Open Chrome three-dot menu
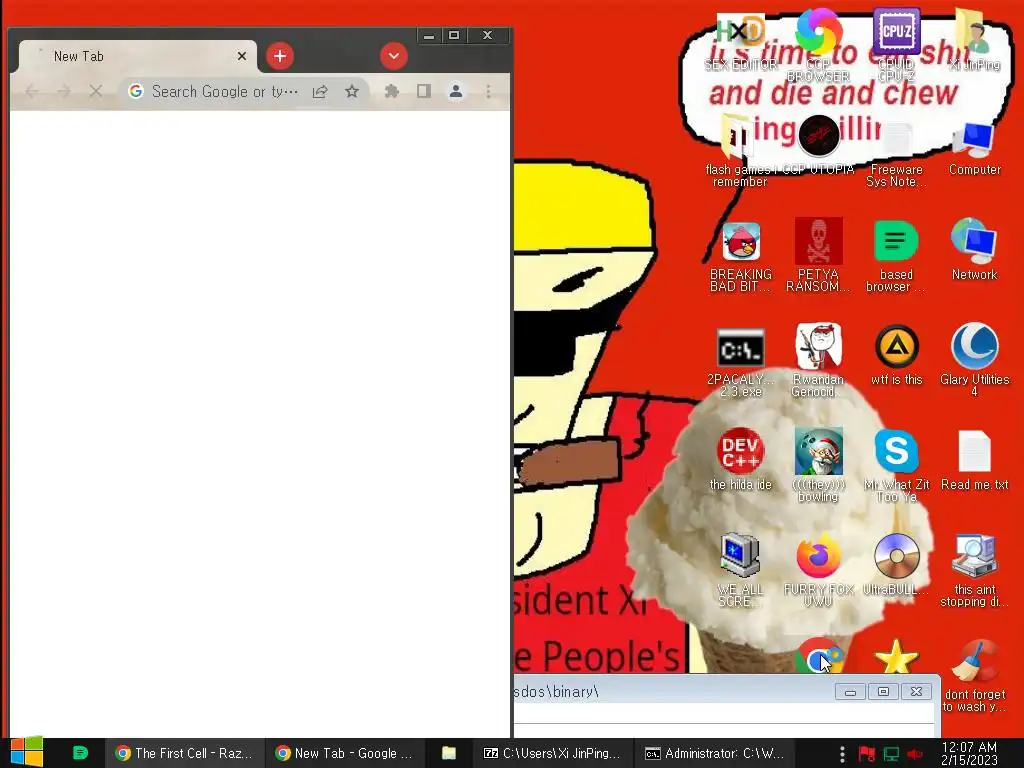Image resolution: width=1024 pixels, height=768 pixels. click(488, 91)
